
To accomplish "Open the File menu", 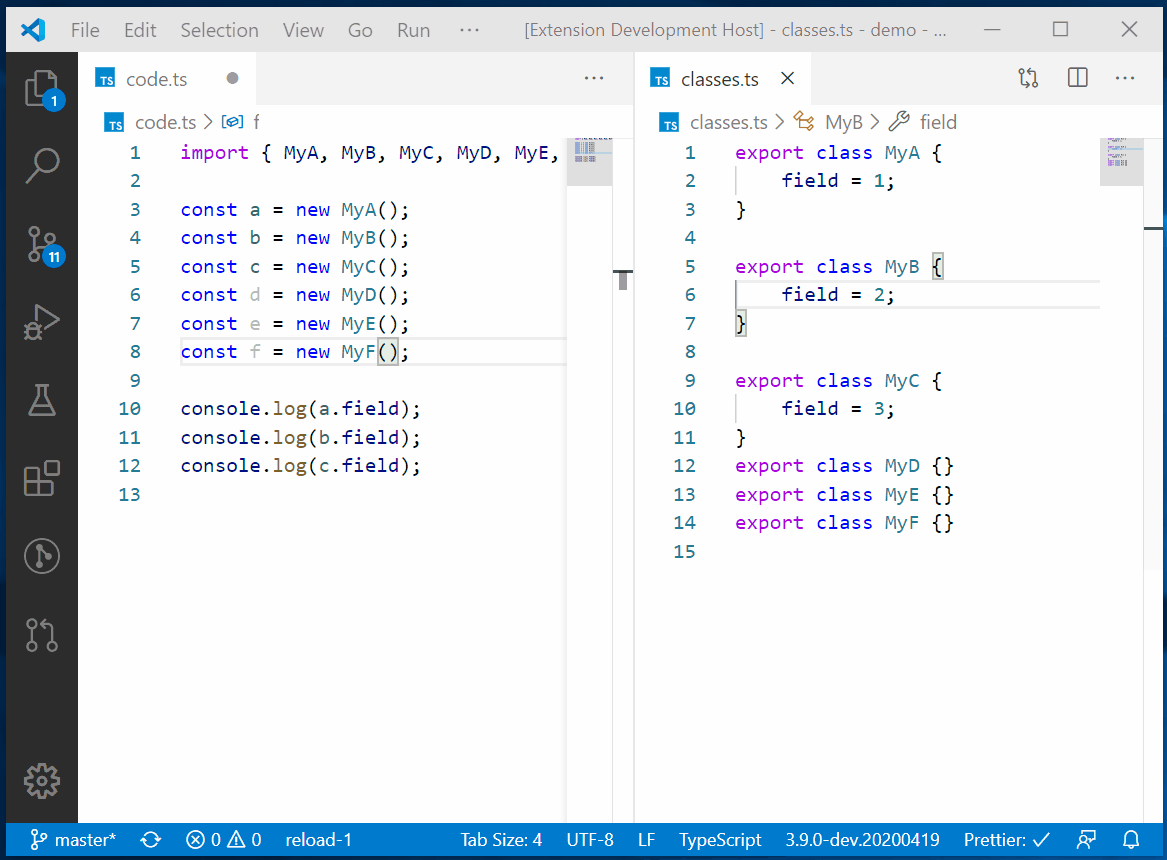I will [85, 30].
